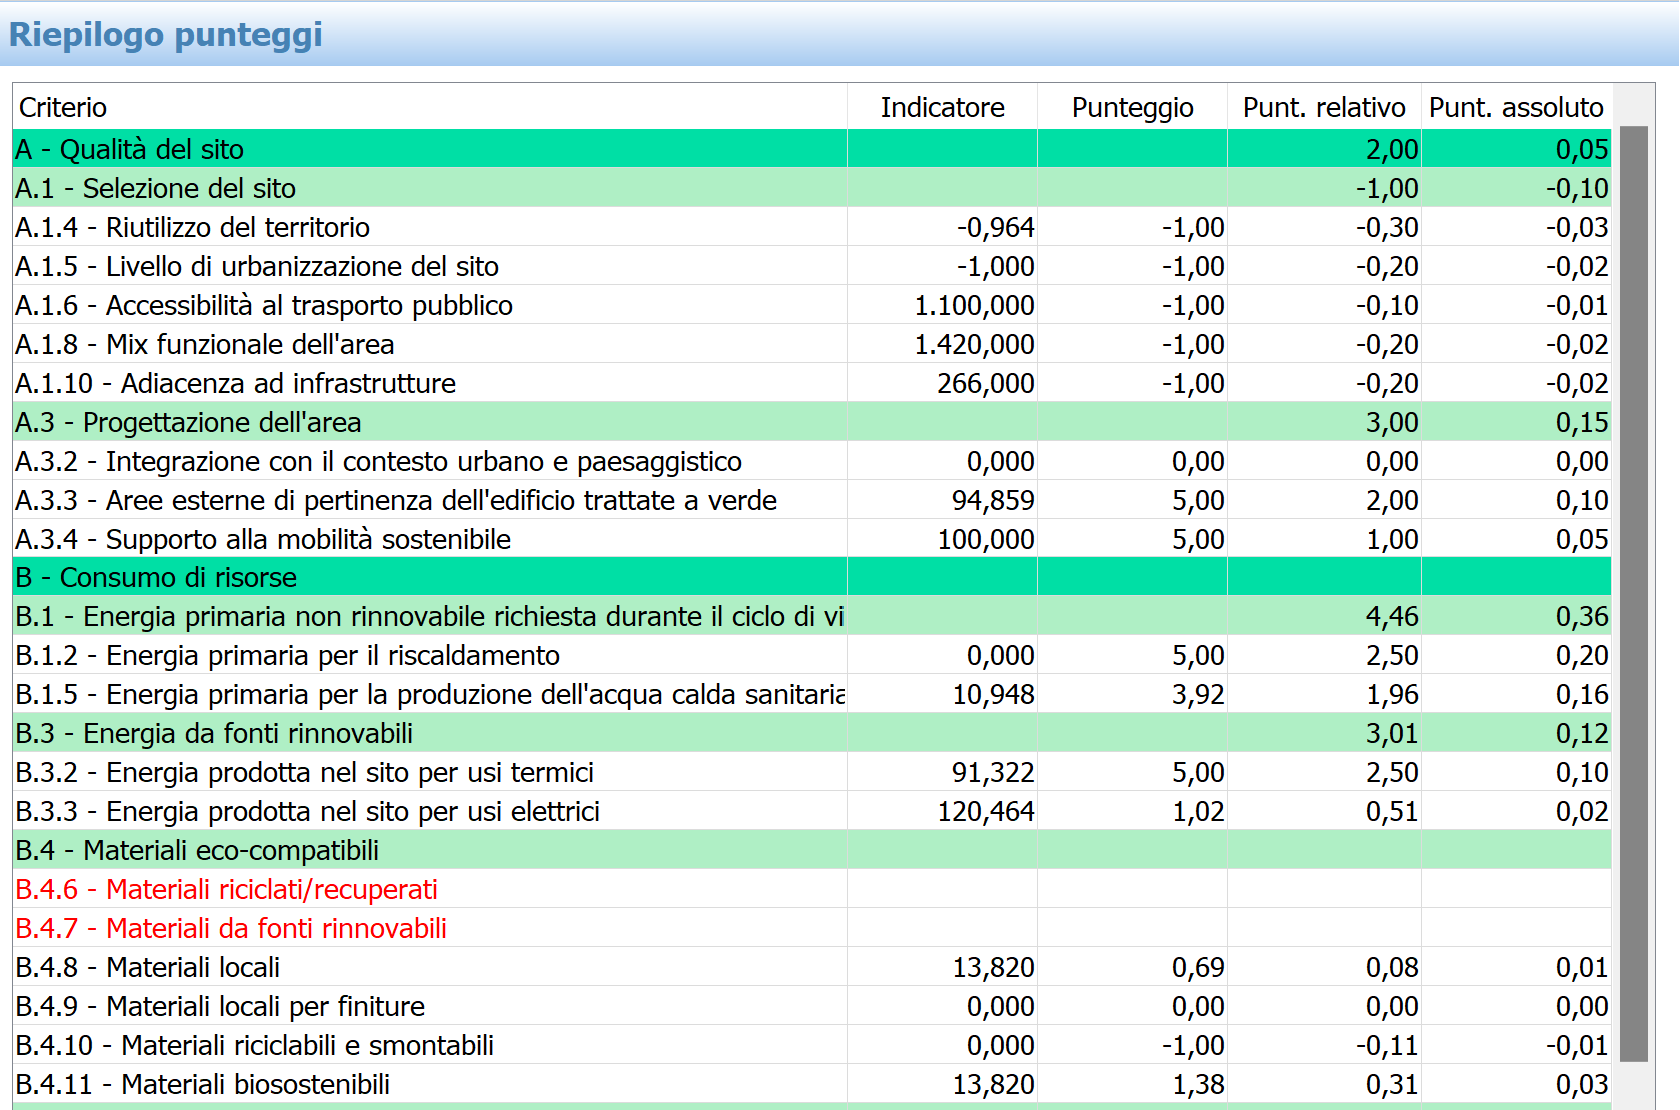Click the Punt. assoluto column header
This screenshot has height=1110, width=1680.
1516,107
